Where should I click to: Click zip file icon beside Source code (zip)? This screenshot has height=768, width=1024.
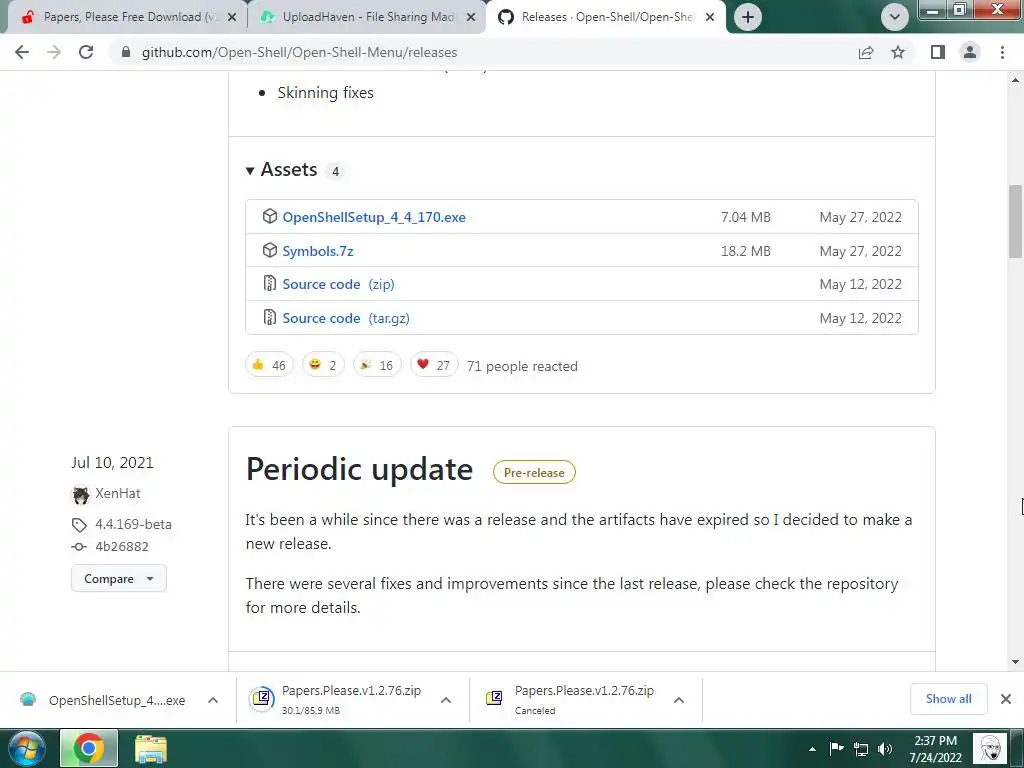pos(270,283)
